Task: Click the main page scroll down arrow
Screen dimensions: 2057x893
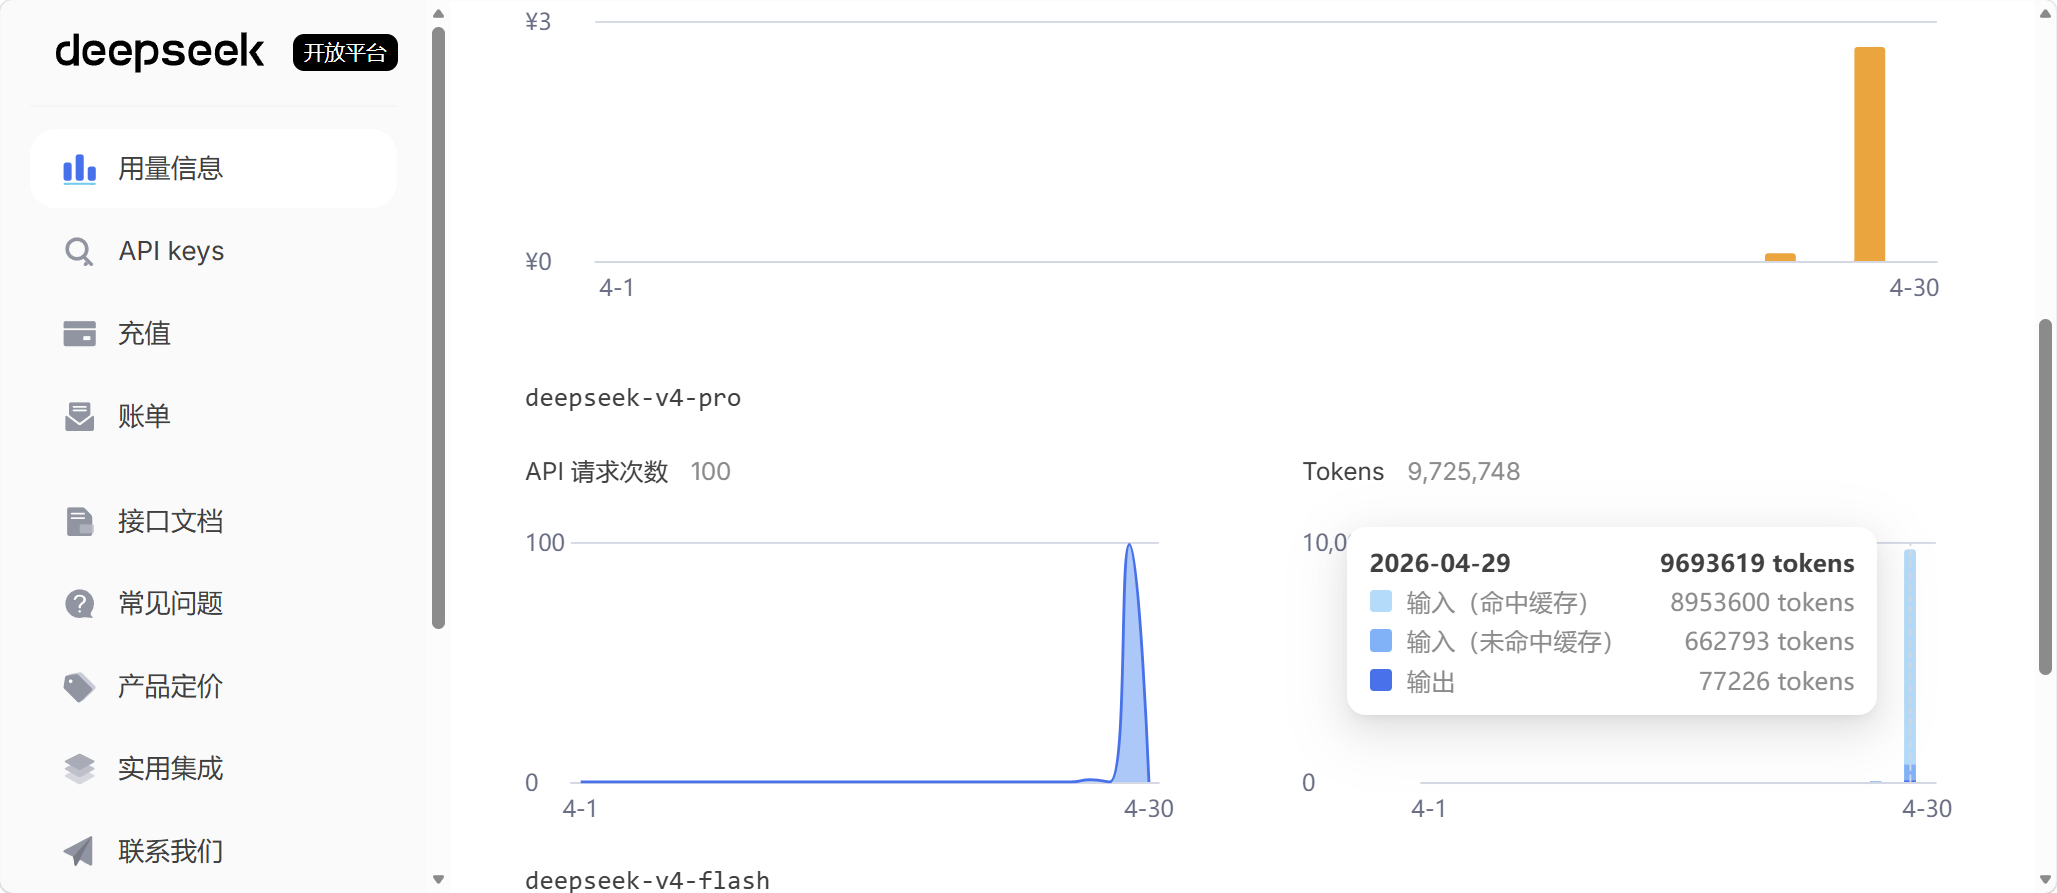Action: coord(2046,880)
